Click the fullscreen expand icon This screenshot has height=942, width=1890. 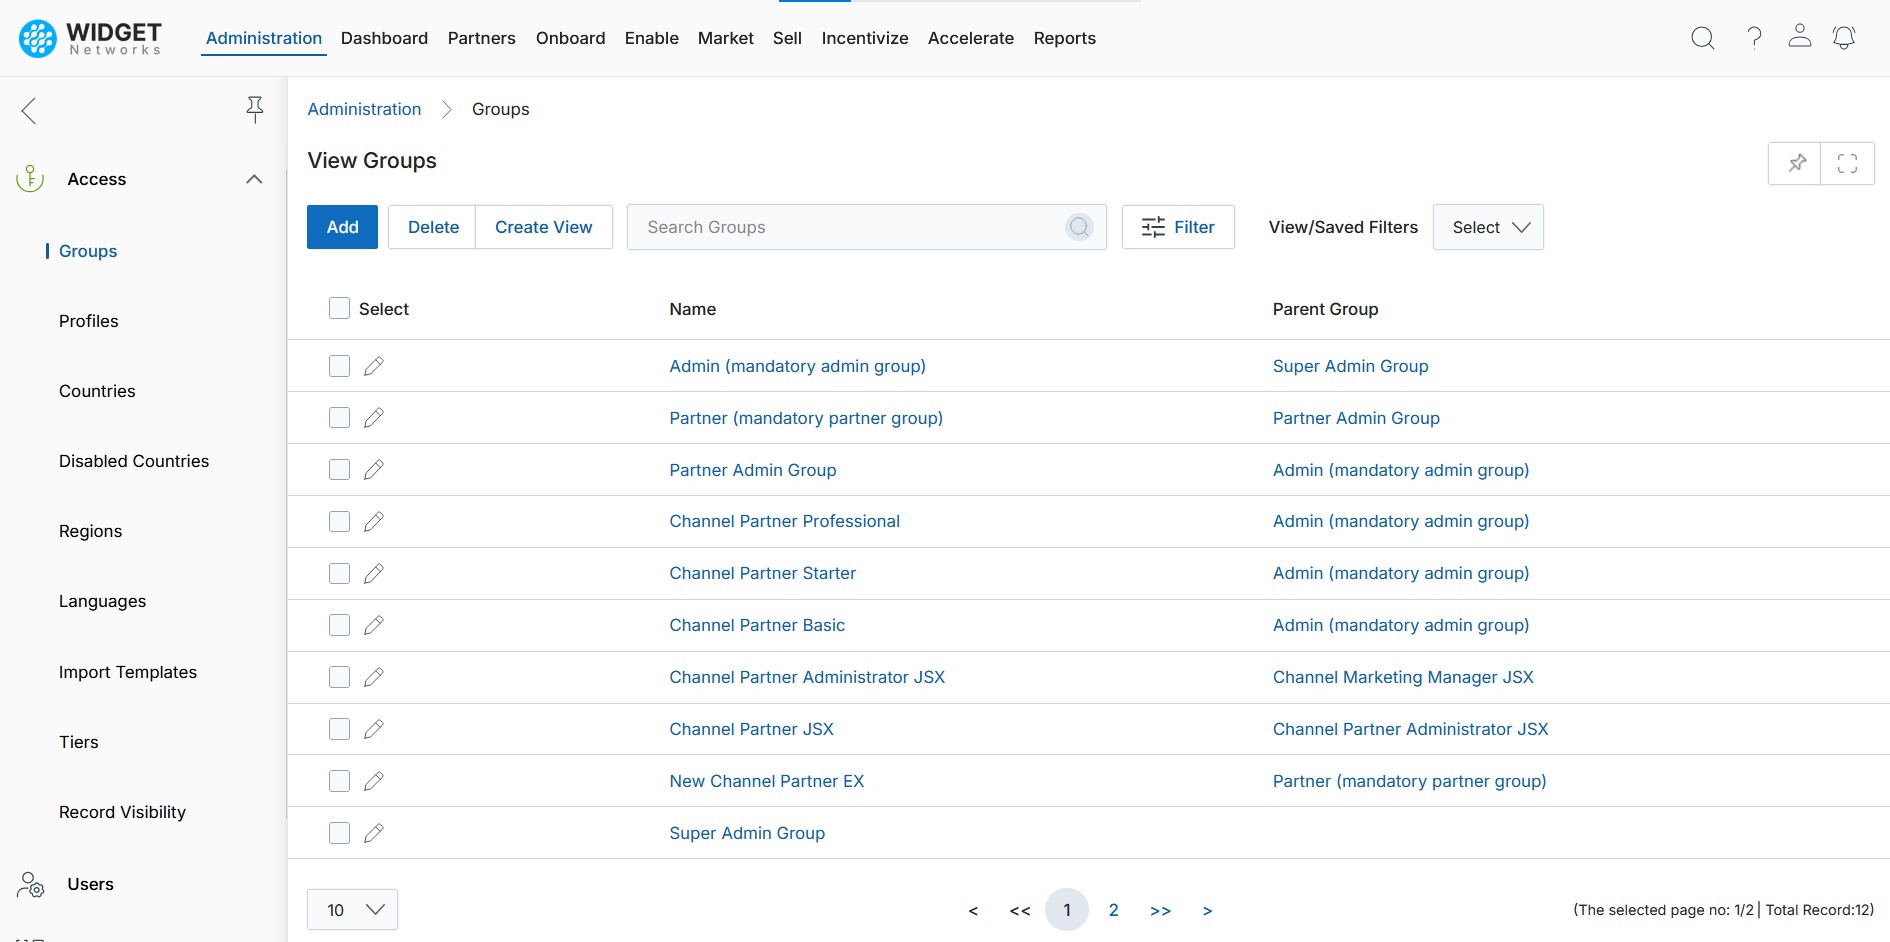pos(1847,163)
